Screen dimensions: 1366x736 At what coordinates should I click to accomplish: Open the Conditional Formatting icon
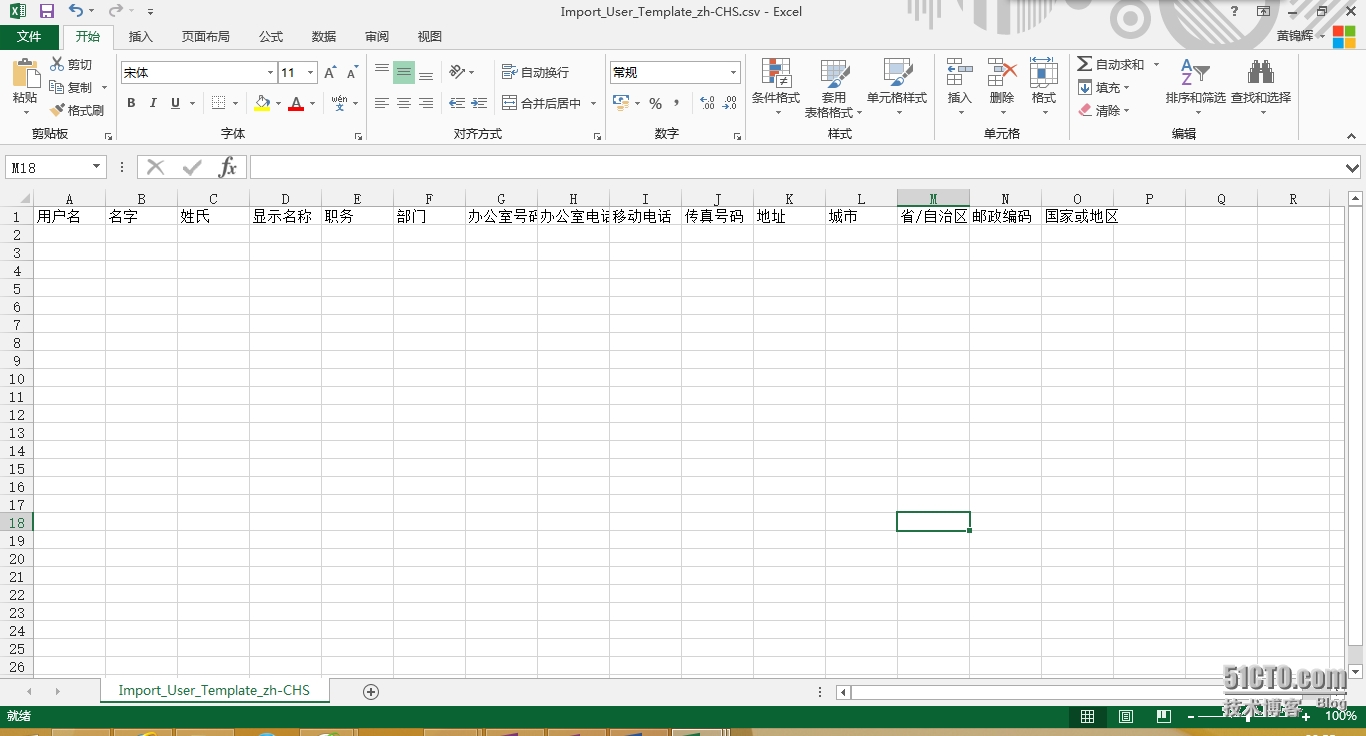click(776, 74)
